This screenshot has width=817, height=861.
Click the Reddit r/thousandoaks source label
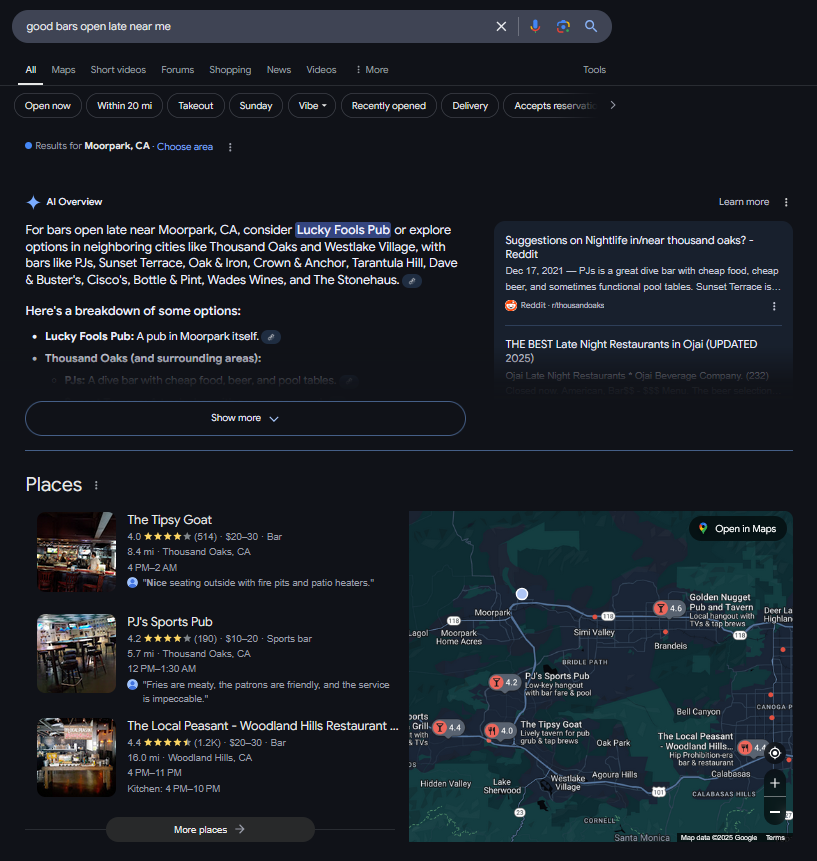(562, 306)
